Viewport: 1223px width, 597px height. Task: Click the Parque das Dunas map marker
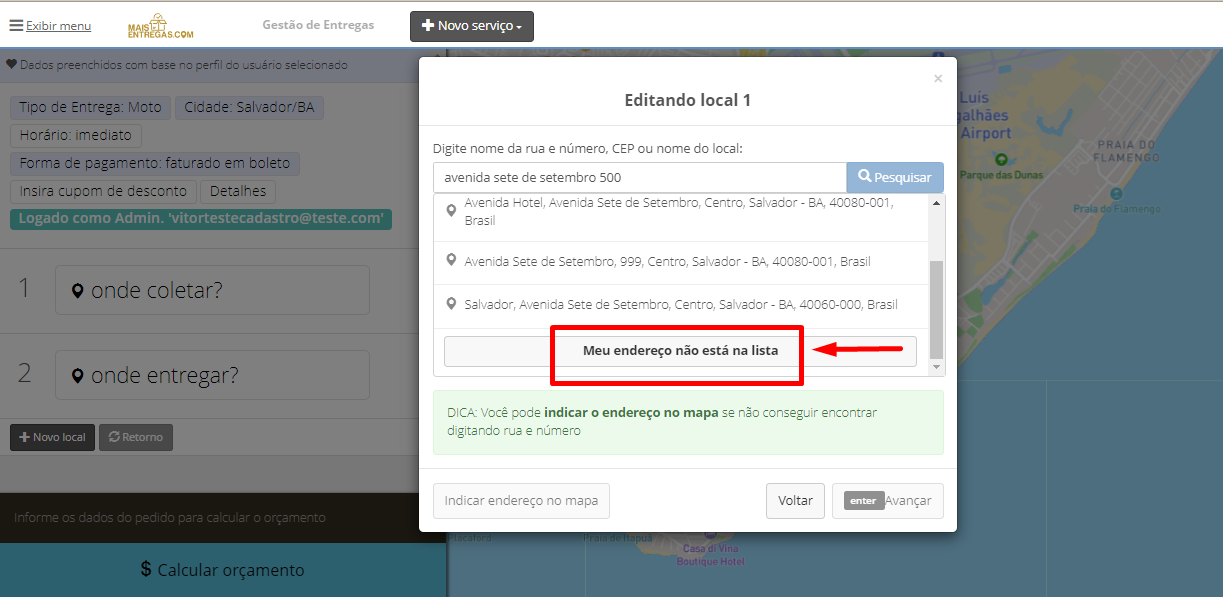coord(1001,159)
